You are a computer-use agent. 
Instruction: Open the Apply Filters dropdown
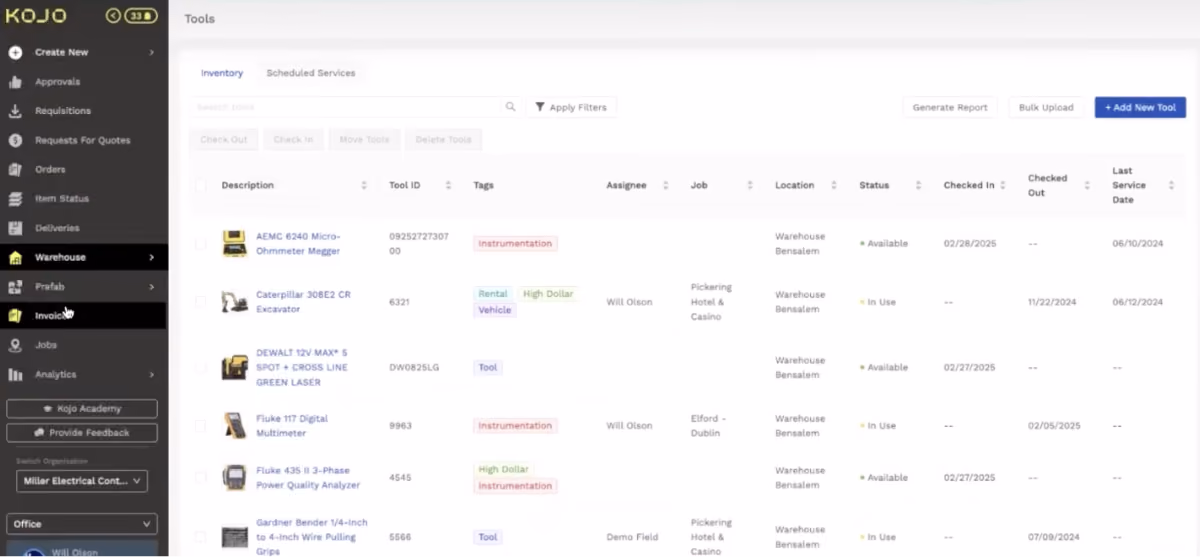[571, 107]
